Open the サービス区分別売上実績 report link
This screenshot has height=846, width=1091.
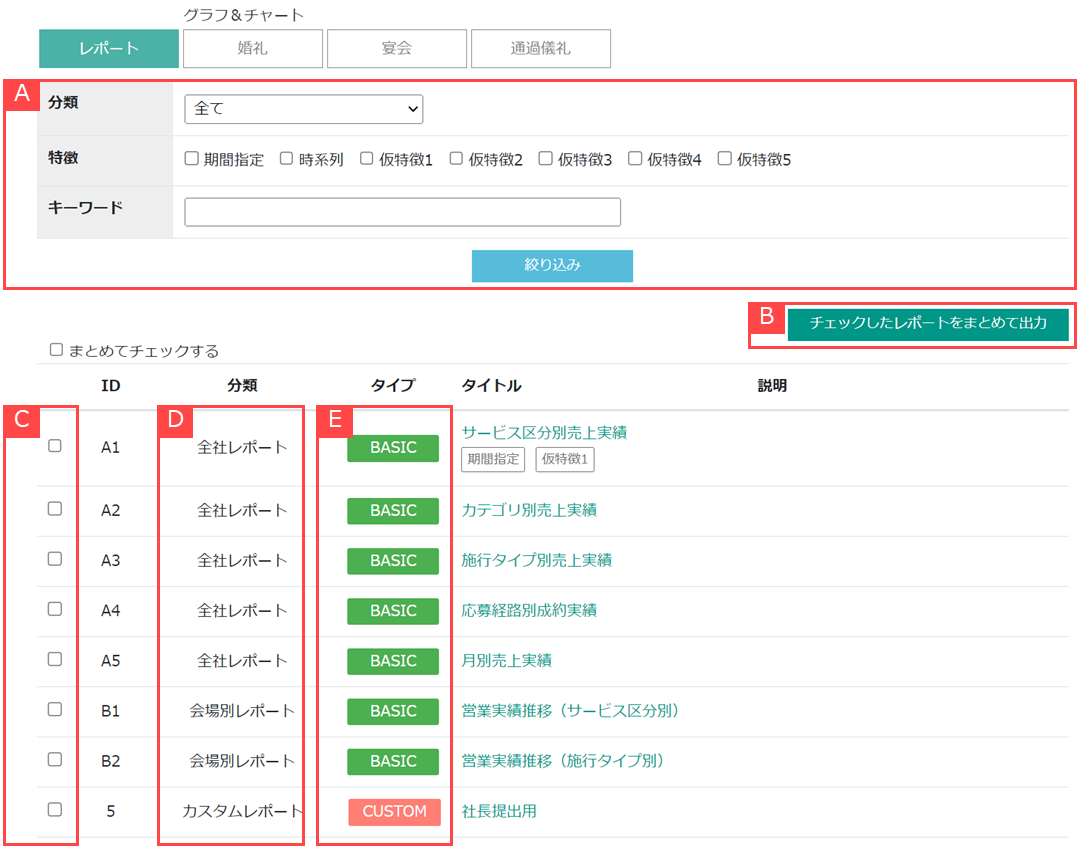pyautogui.click(x=544, y=432)
